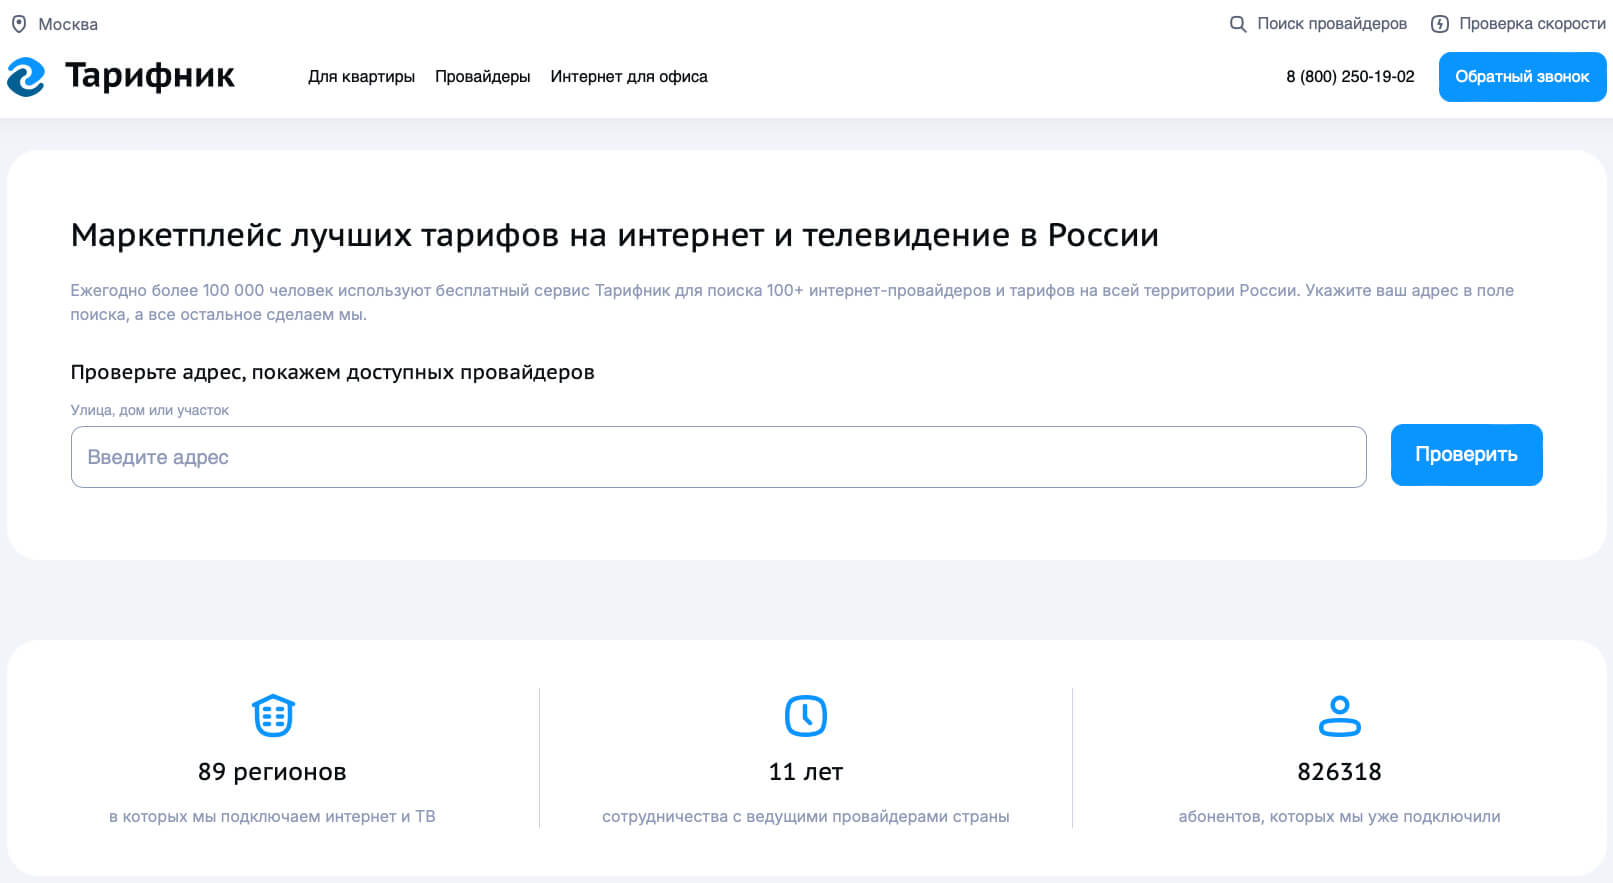Click the phone number 8 (800) 250-19-02
The image size is (1613, 883).
click(1350, 77)
